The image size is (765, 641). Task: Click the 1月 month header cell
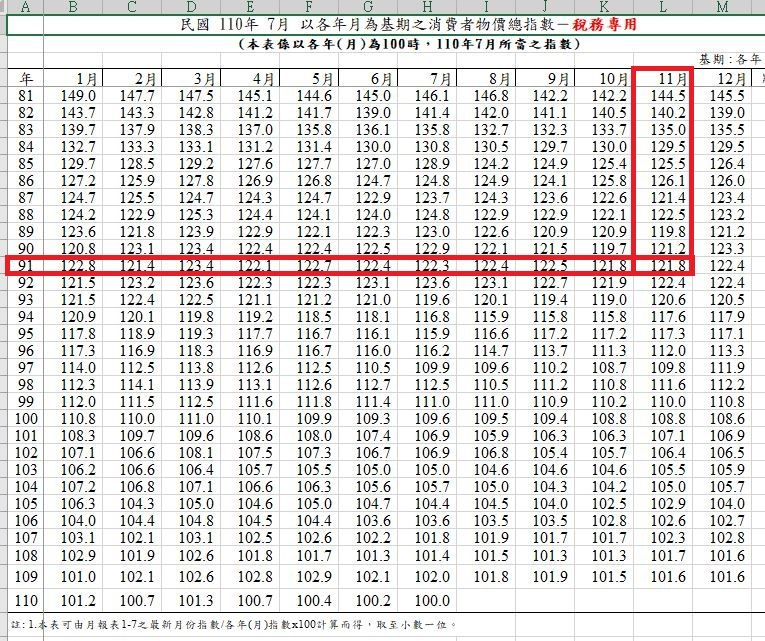78,78
